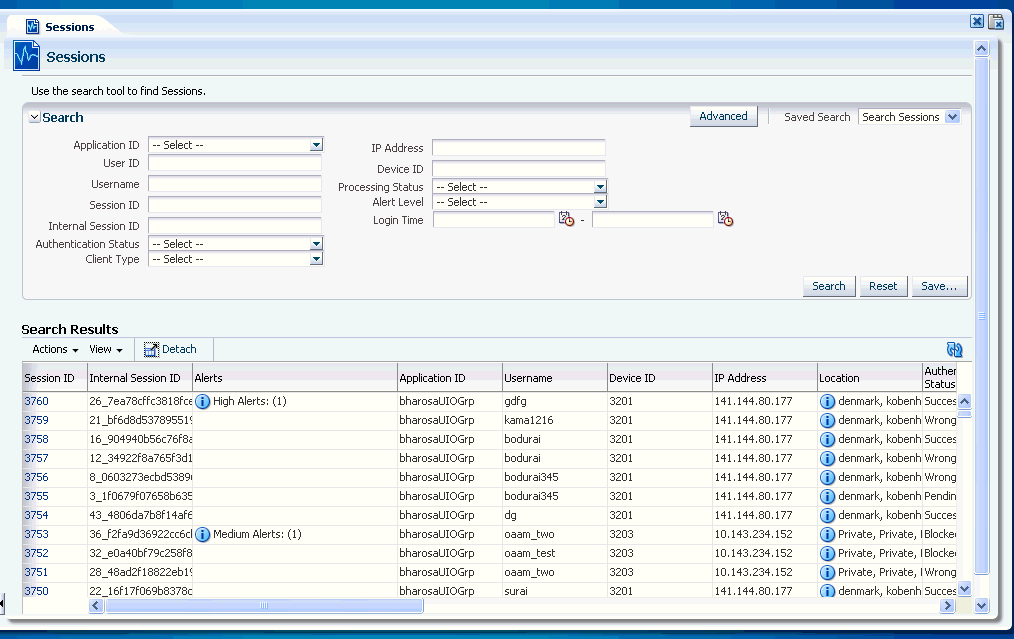Open the Authentication Status dropdown
Image resolution: width=1014 pixels, height=639 pixels.
point(316,243)
